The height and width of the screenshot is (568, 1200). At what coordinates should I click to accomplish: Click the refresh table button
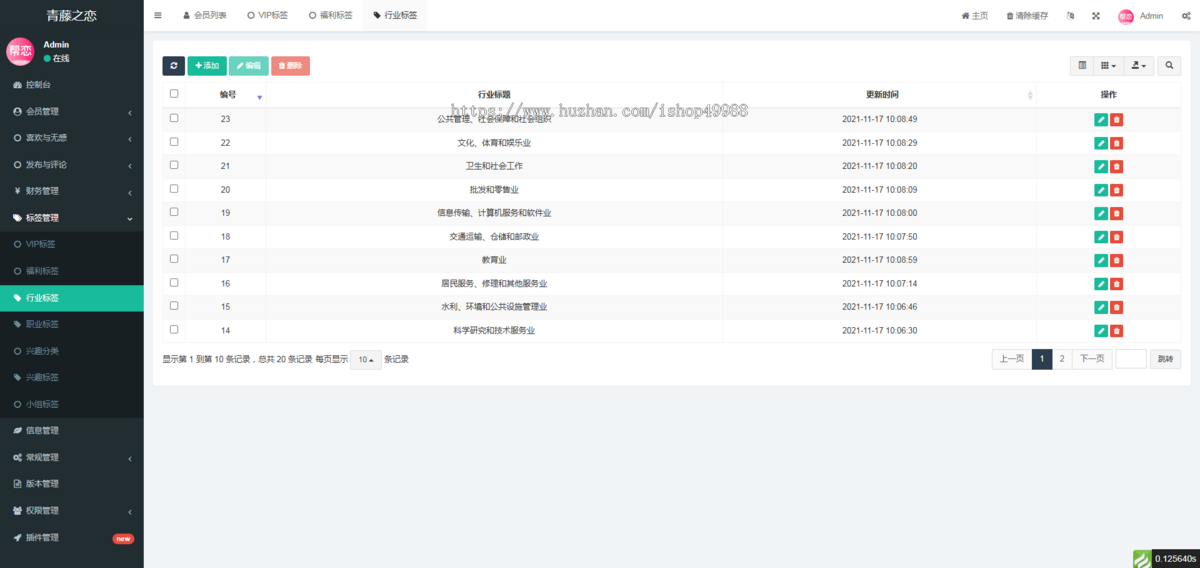click(x=174, y=66)
